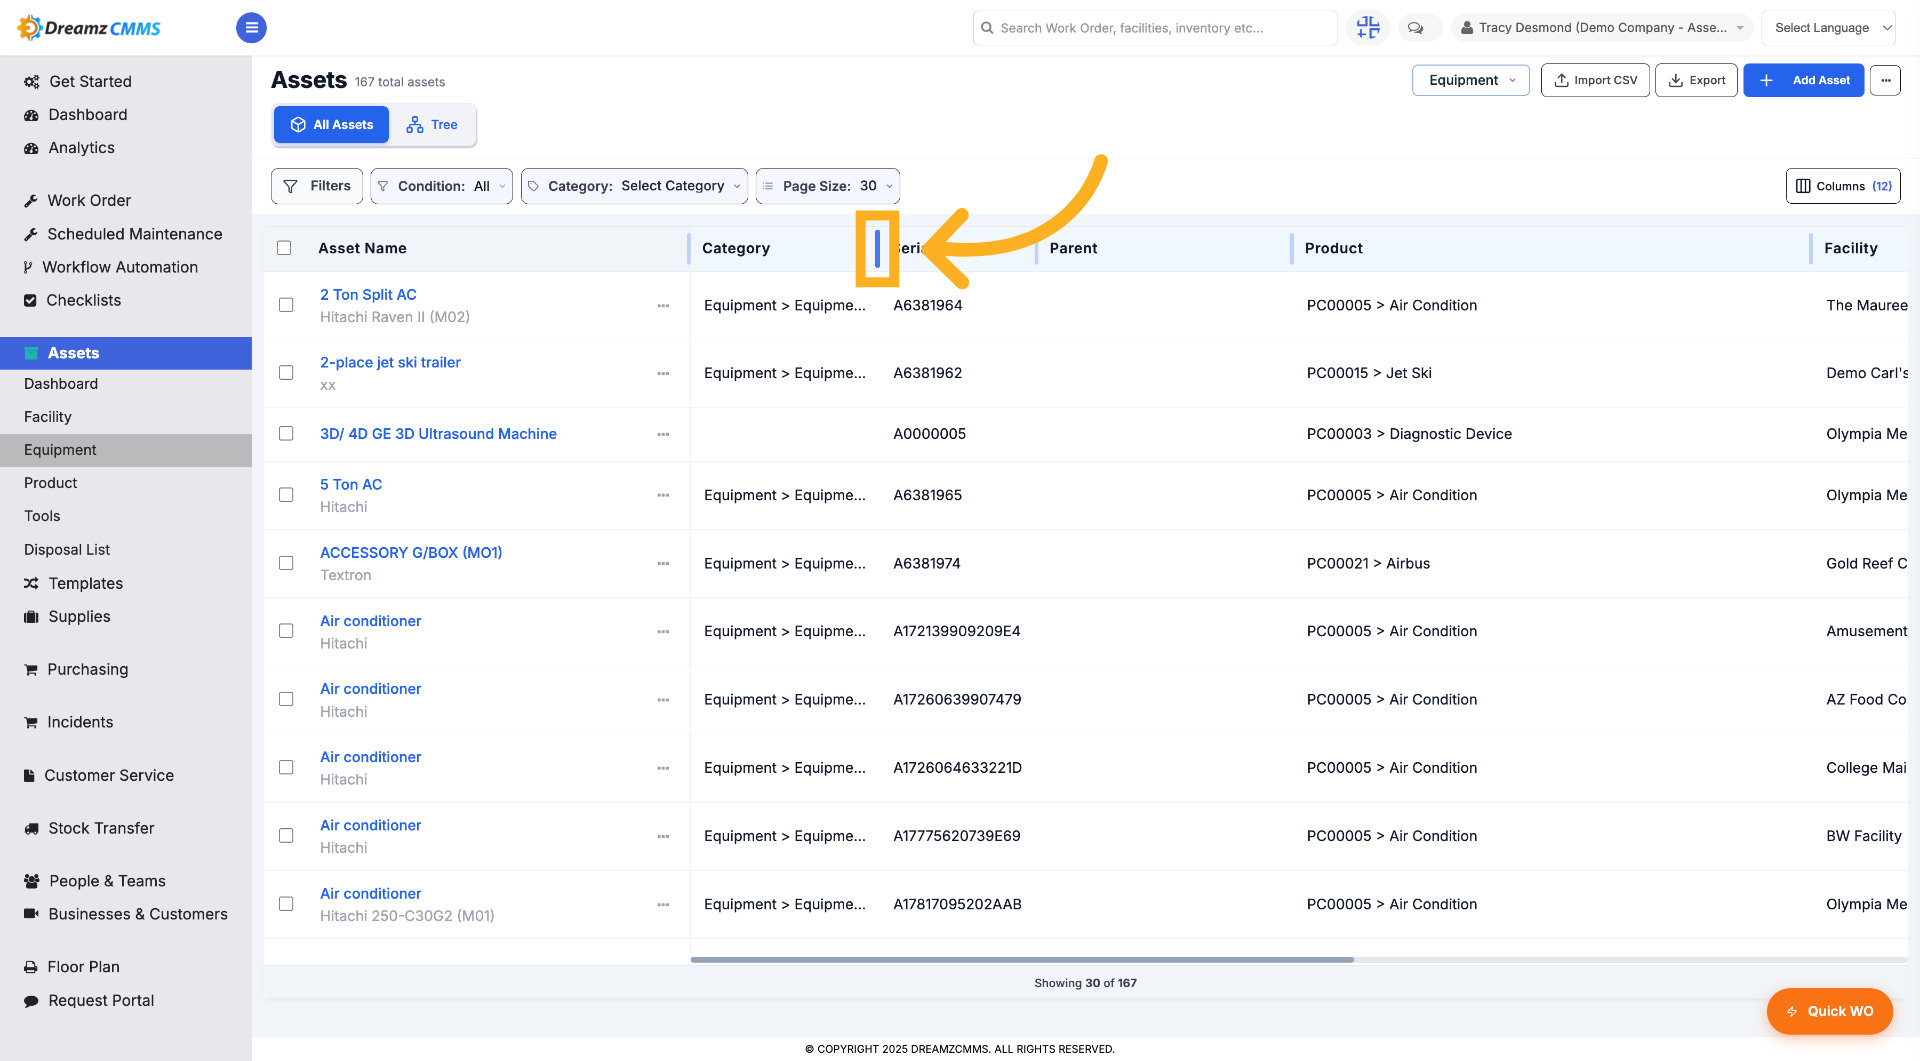Switch to the All Assets tab

(x=331, y=125)
